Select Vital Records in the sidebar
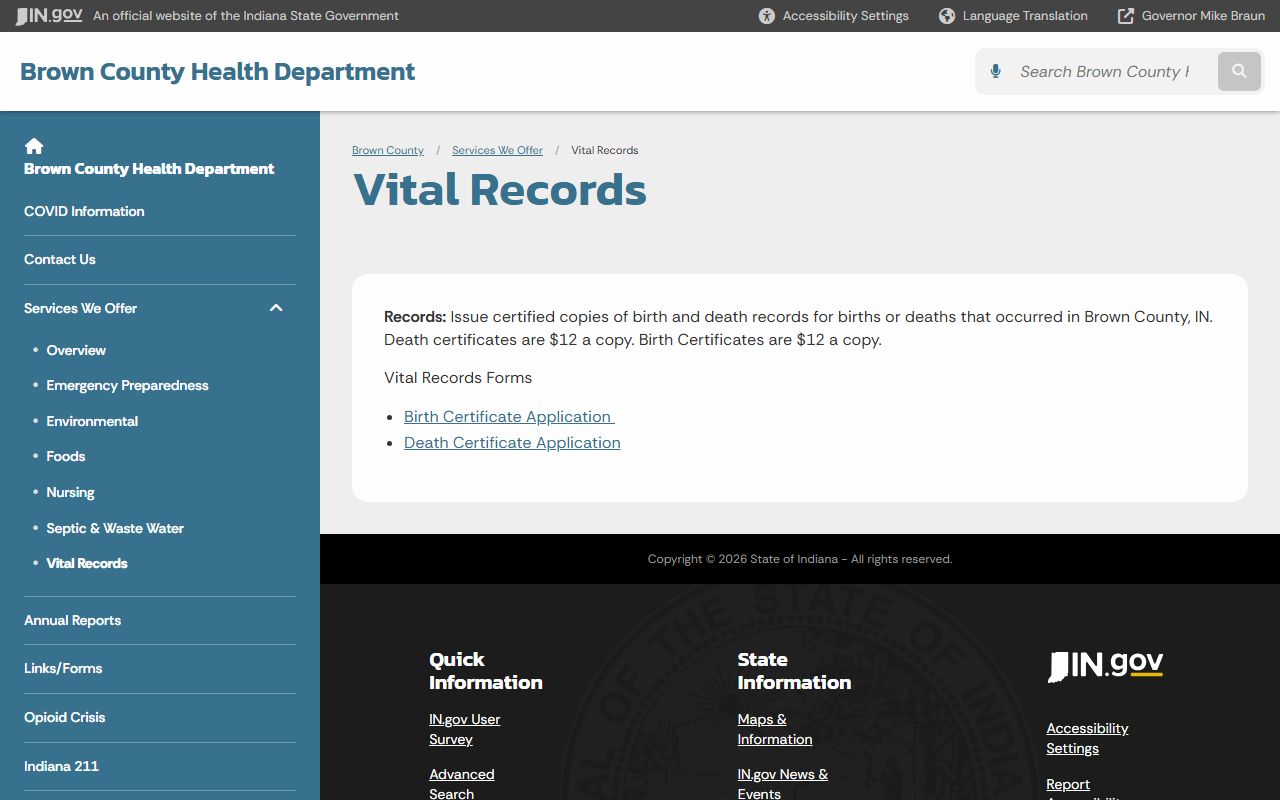 (x=87, y=563)
